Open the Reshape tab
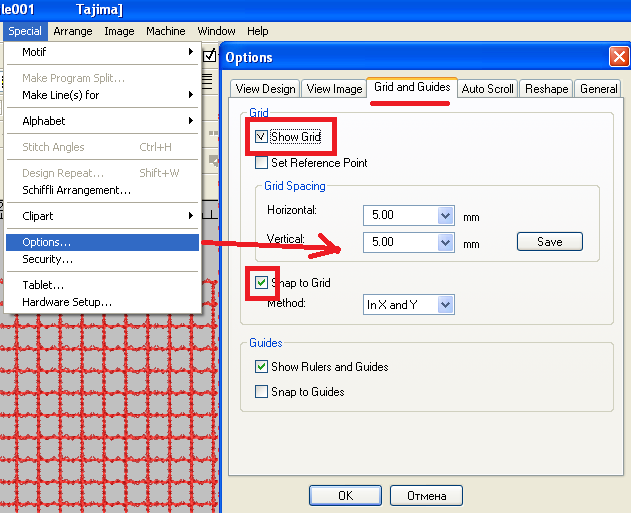Screen dimensions: 631x513 click(x=547, y=89)
